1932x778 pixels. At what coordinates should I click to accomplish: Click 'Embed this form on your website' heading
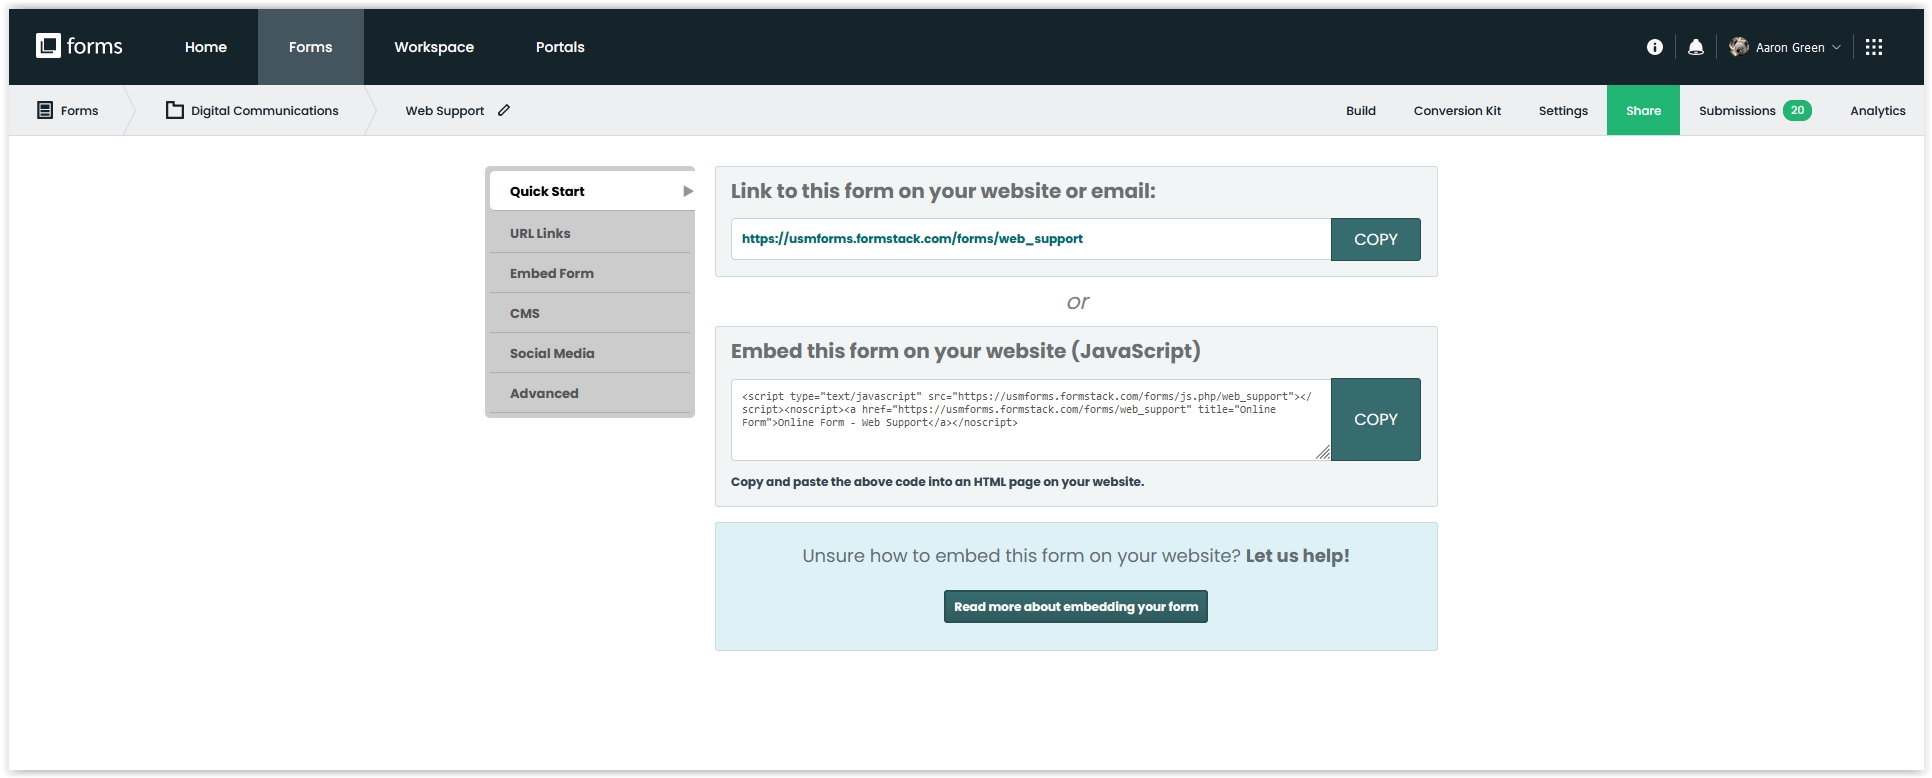click(966, 351)
